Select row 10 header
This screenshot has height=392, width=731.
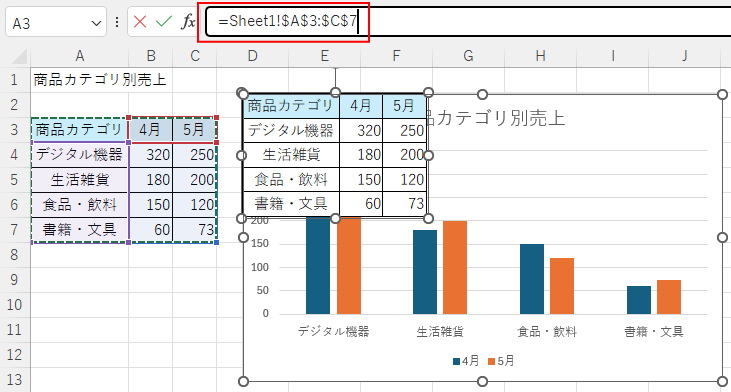click(x=14, y=305)
